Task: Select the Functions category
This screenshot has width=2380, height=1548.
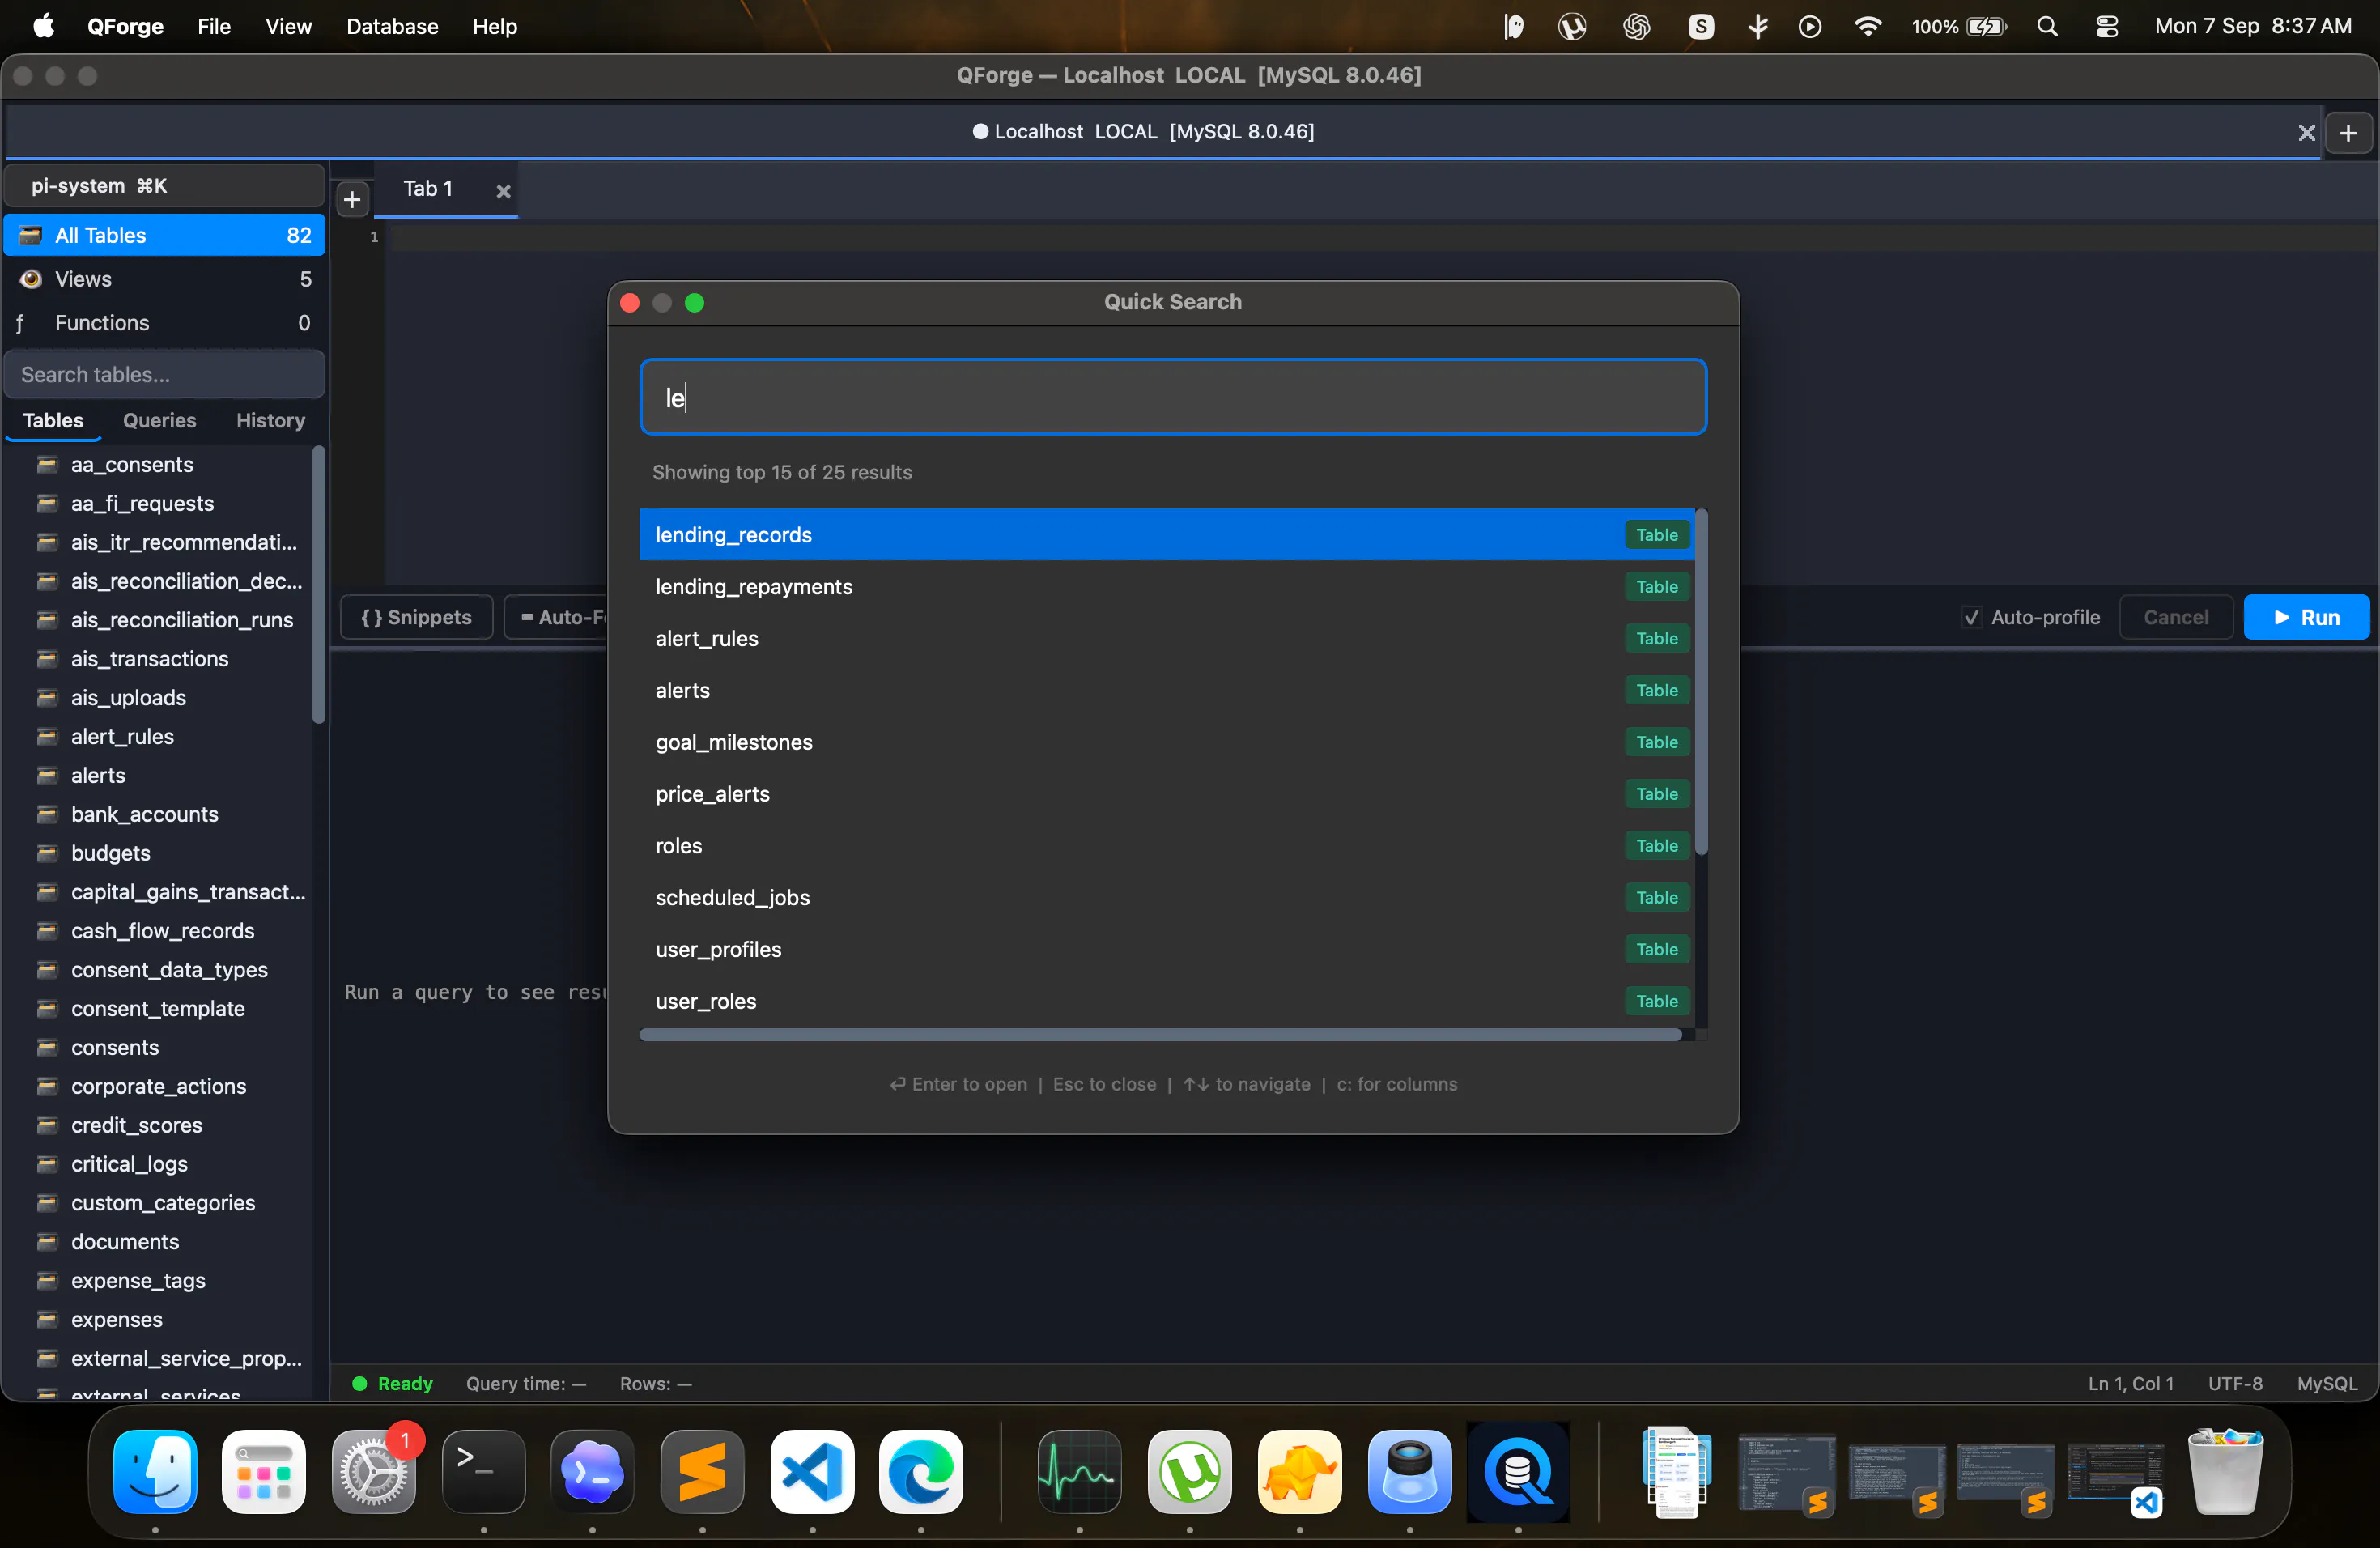Action: coord(165,323)
